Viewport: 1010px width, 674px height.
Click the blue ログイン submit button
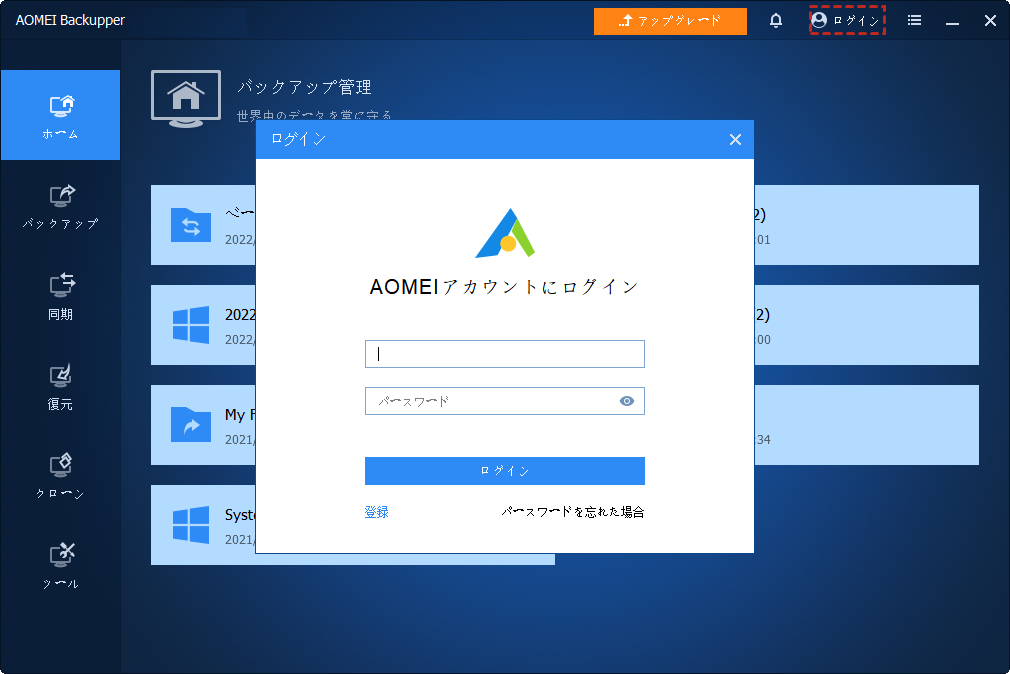click(x=504, y=471)
